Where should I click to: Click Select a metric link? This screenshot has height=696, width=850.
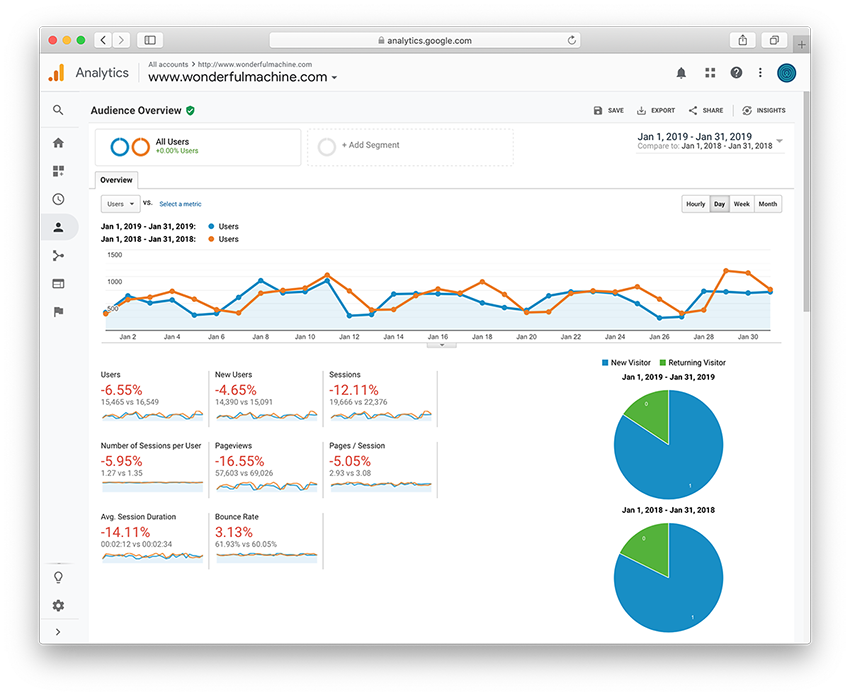tap(180, 204)
